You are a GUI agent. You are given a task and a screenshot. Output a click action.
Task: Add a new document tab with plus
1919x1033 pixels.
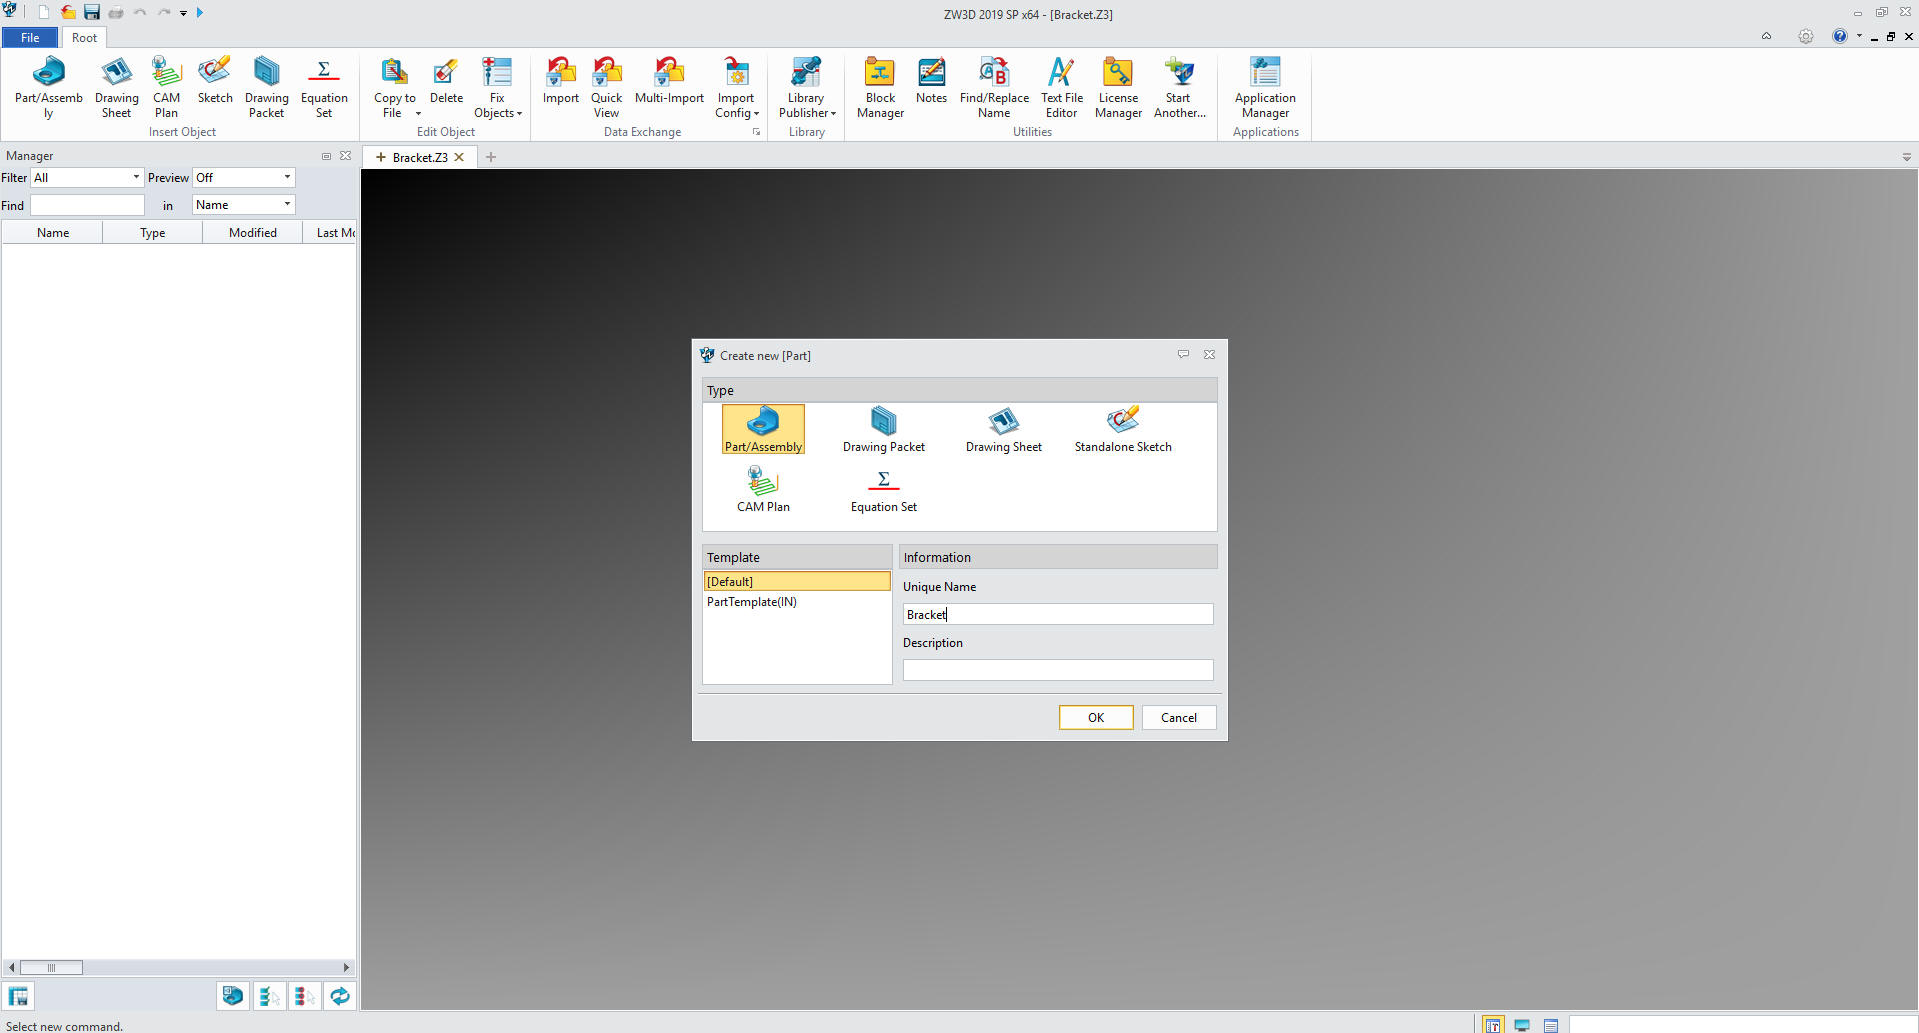click(x=491, y=157)
